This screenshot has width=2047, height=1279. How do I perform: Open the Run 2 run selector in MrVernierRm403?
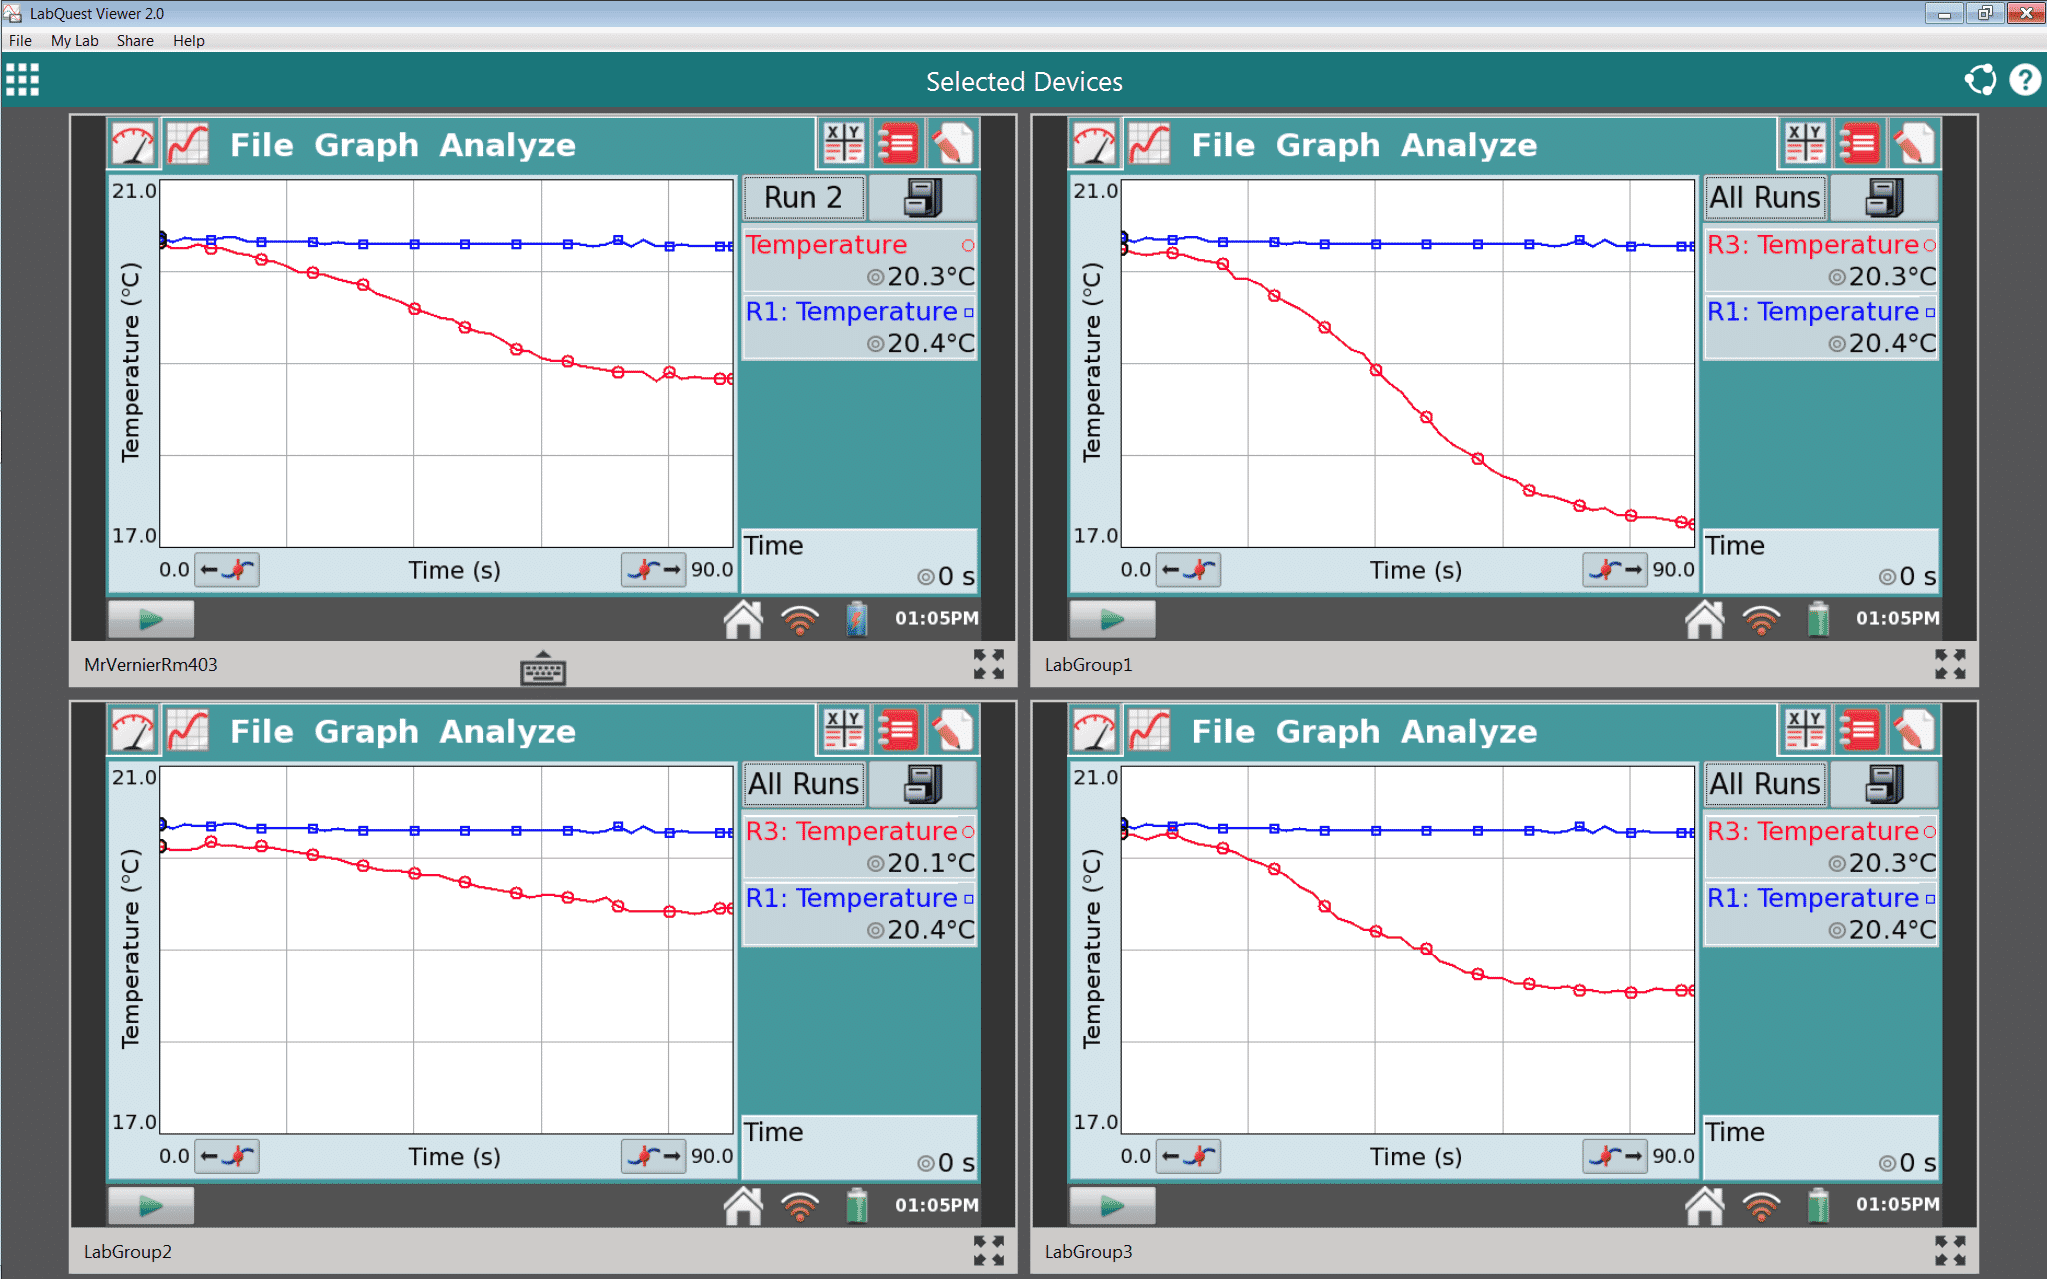click(803, 196)
